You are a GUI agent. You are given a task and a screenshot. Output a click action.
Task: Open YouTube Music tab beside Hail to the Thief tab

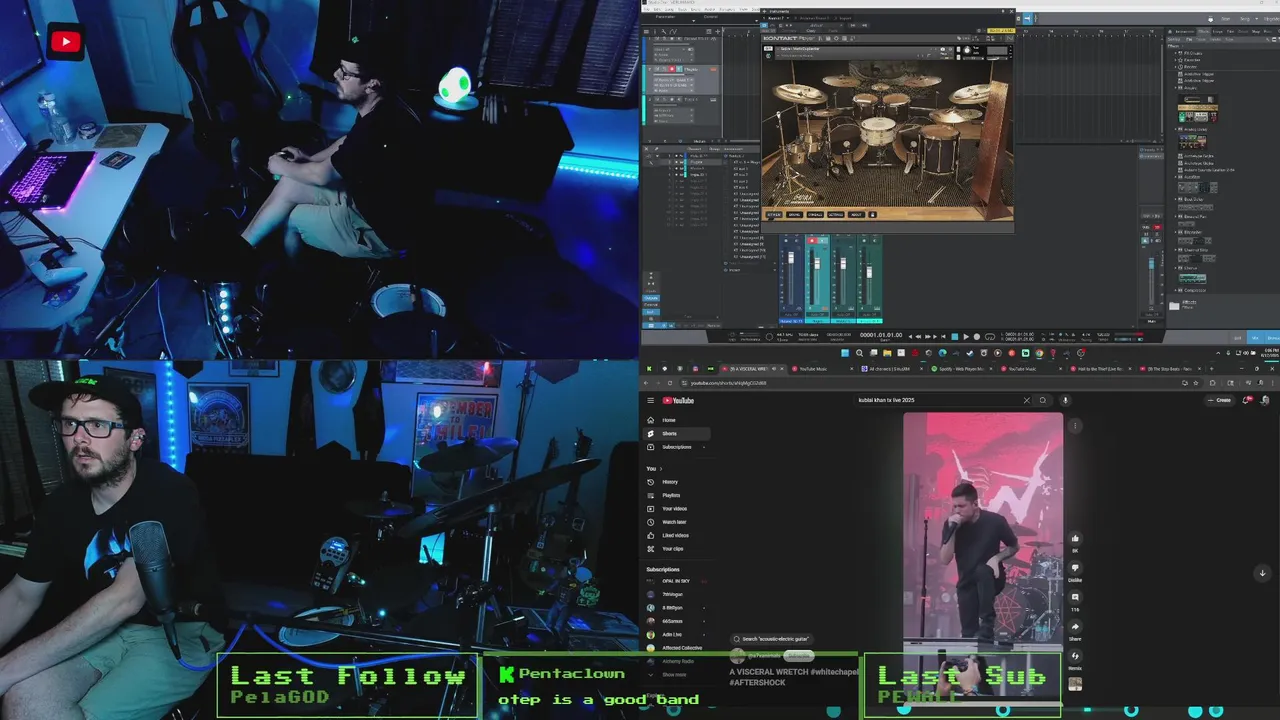click(1034, 369)
